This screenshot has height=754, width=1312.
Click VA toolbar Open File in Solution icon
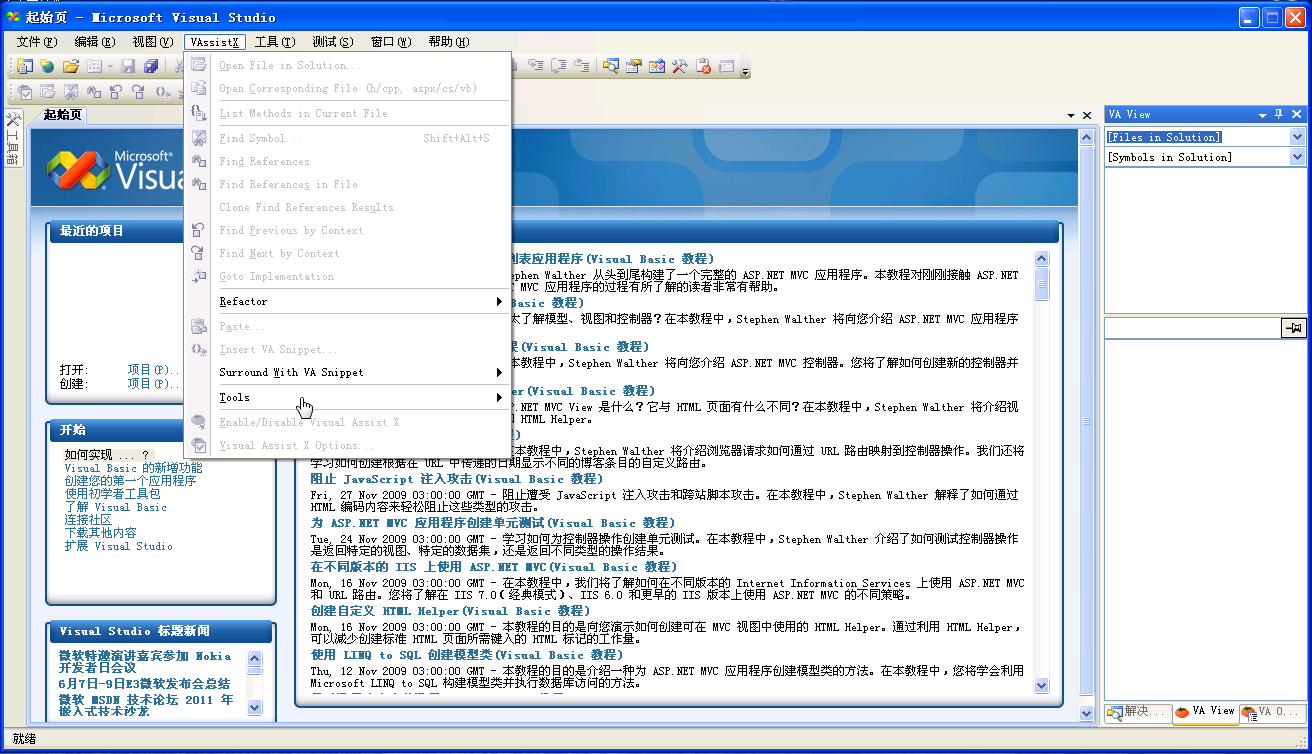50,92
